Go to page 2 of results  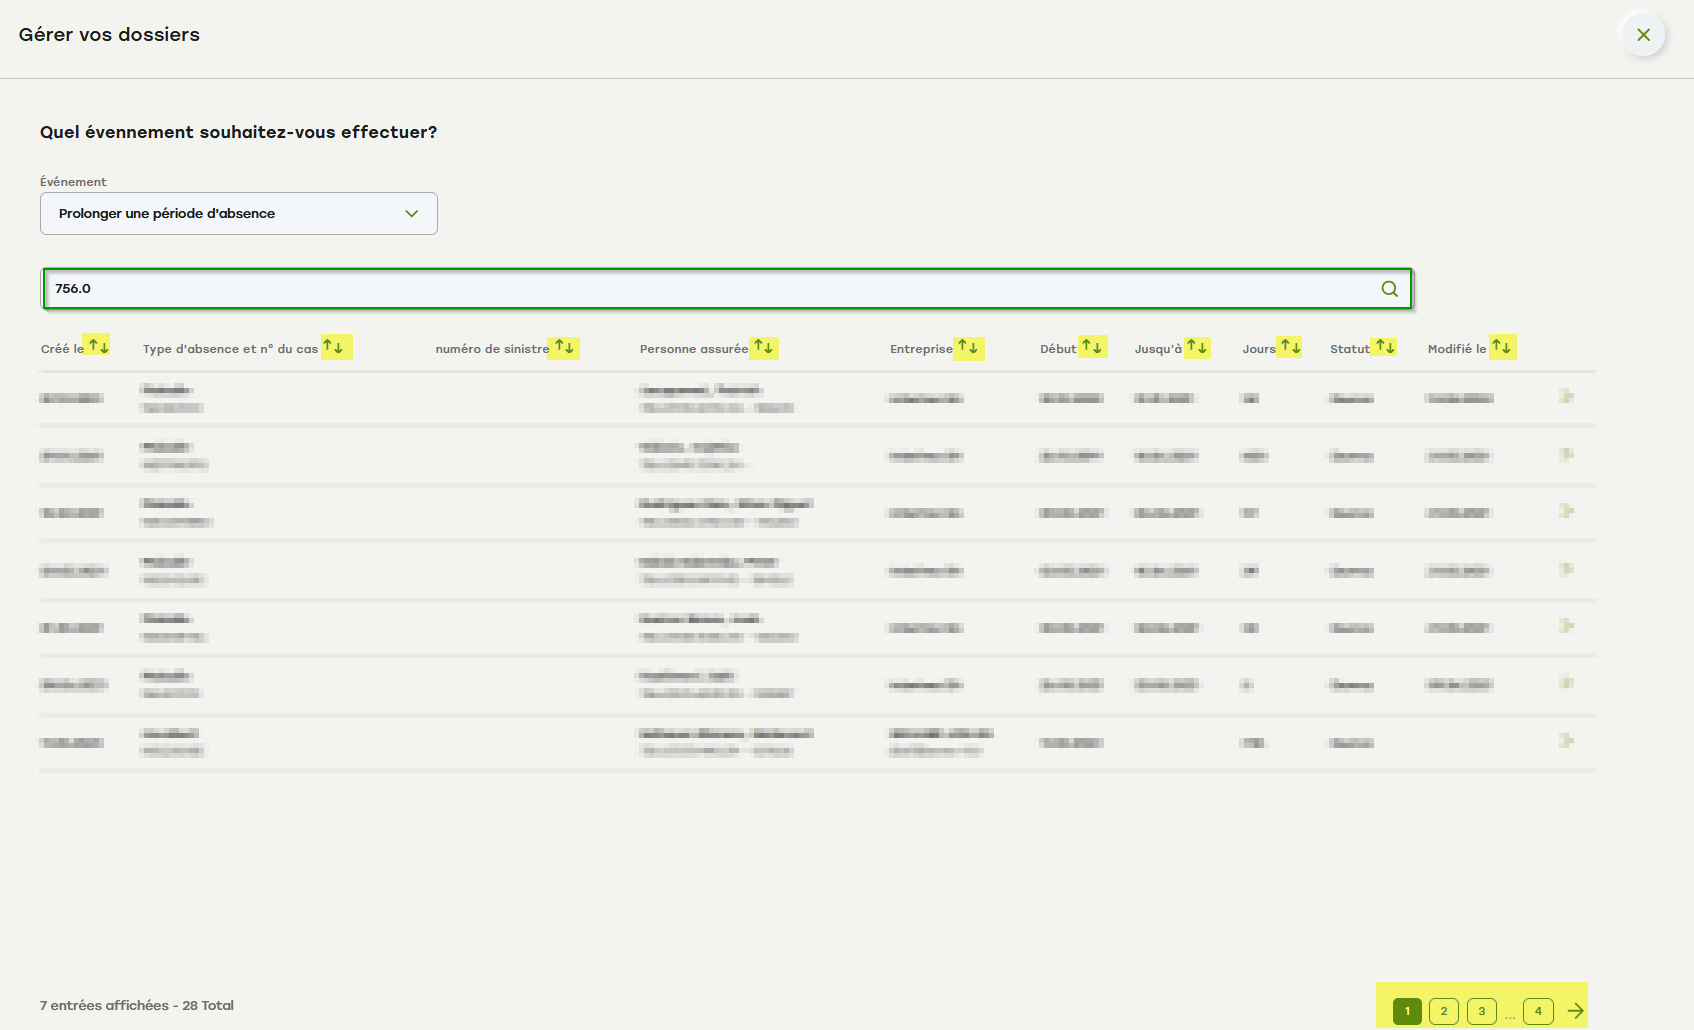tap(1443, 1011)
